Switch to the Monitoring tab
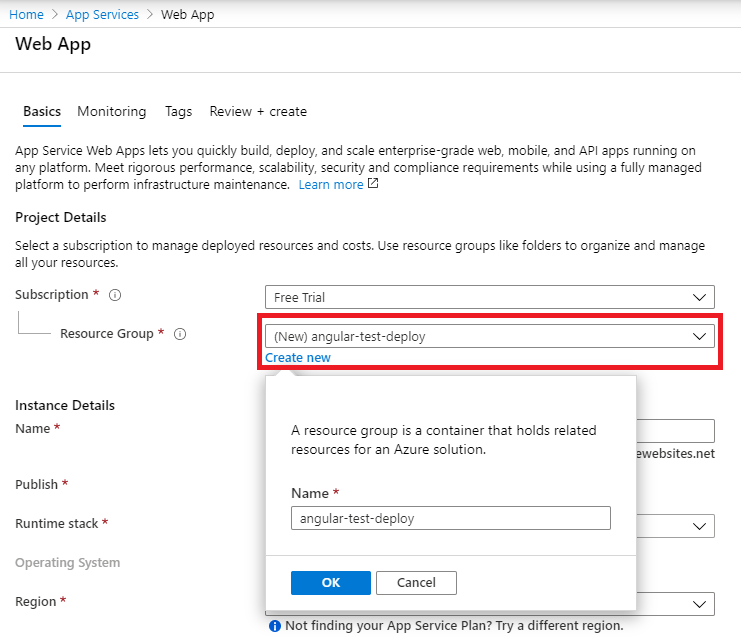The width and height of the screenshot is (749, 643). [x=112, y=112]
